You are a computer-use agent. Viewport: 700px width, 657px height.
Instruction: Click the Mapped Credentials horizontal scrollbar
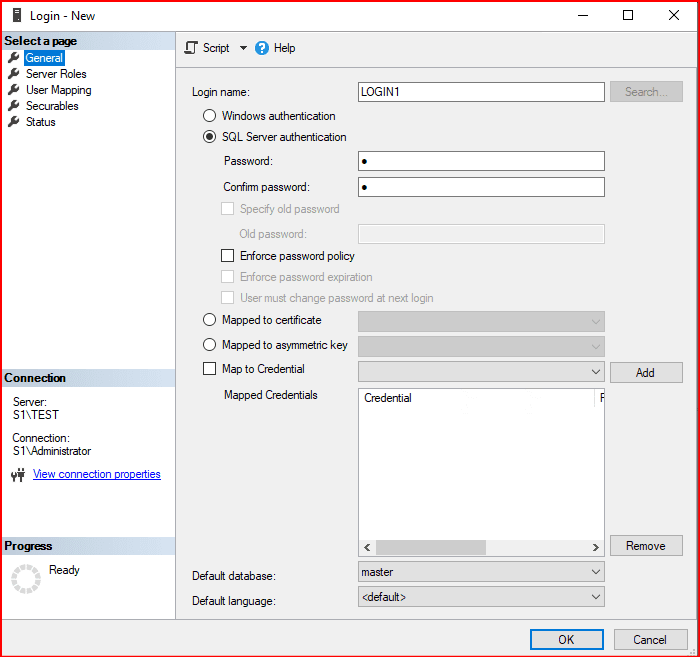point(430,547)
